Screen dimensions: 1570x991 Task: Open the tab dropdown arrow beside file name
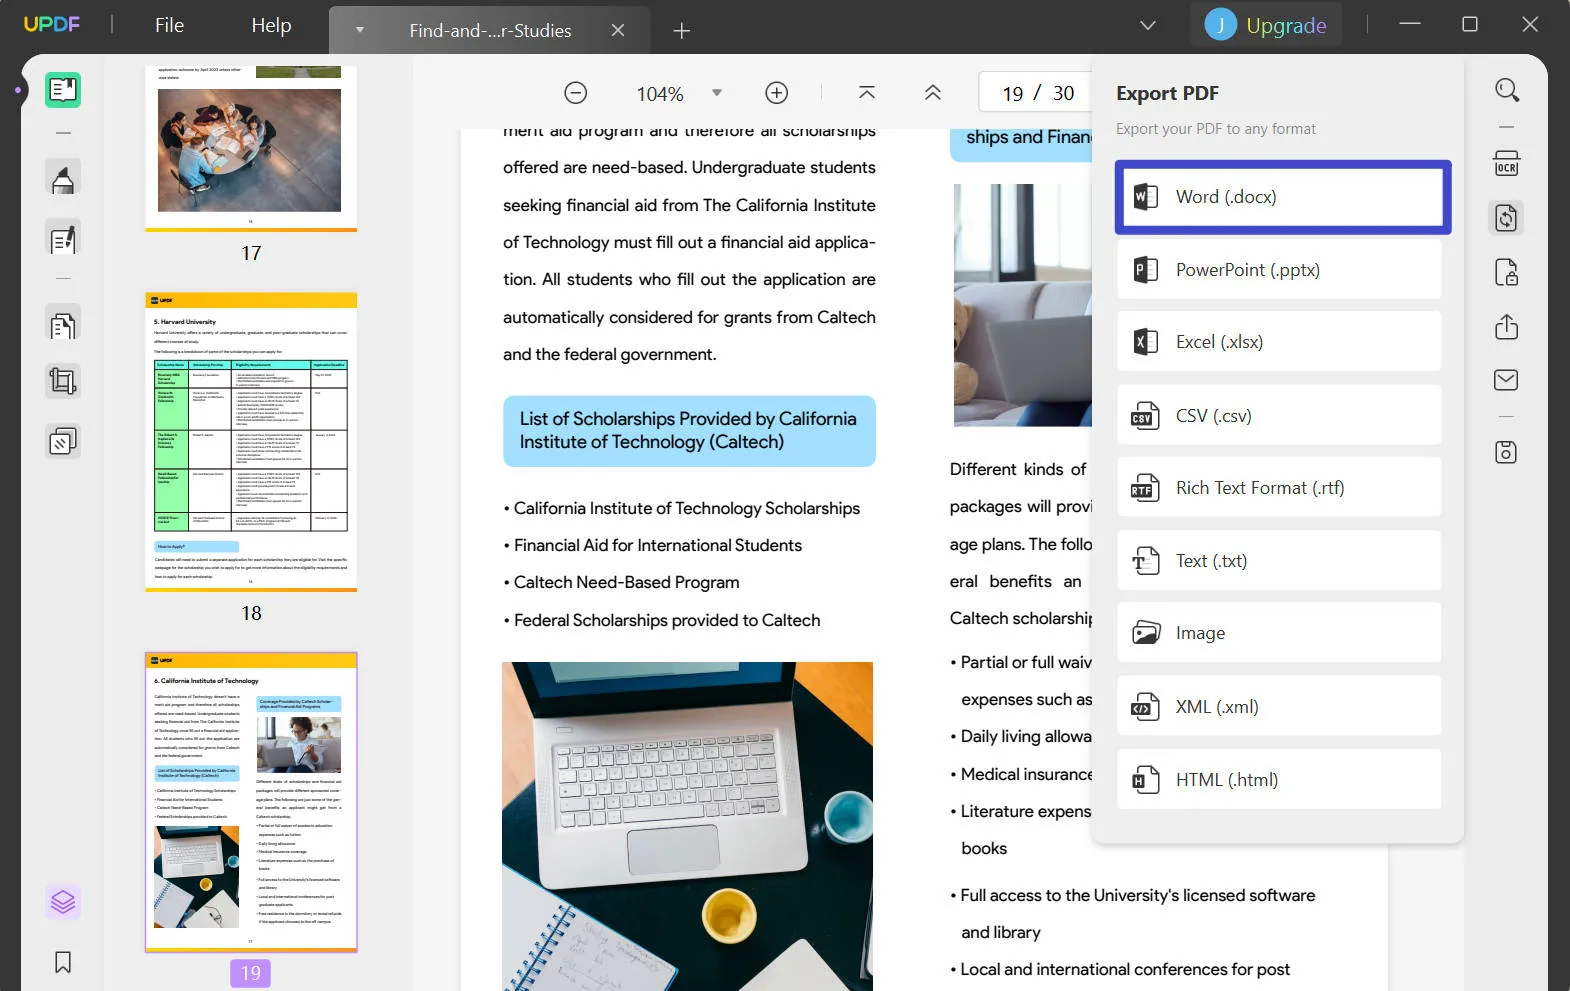click(360, 30)
